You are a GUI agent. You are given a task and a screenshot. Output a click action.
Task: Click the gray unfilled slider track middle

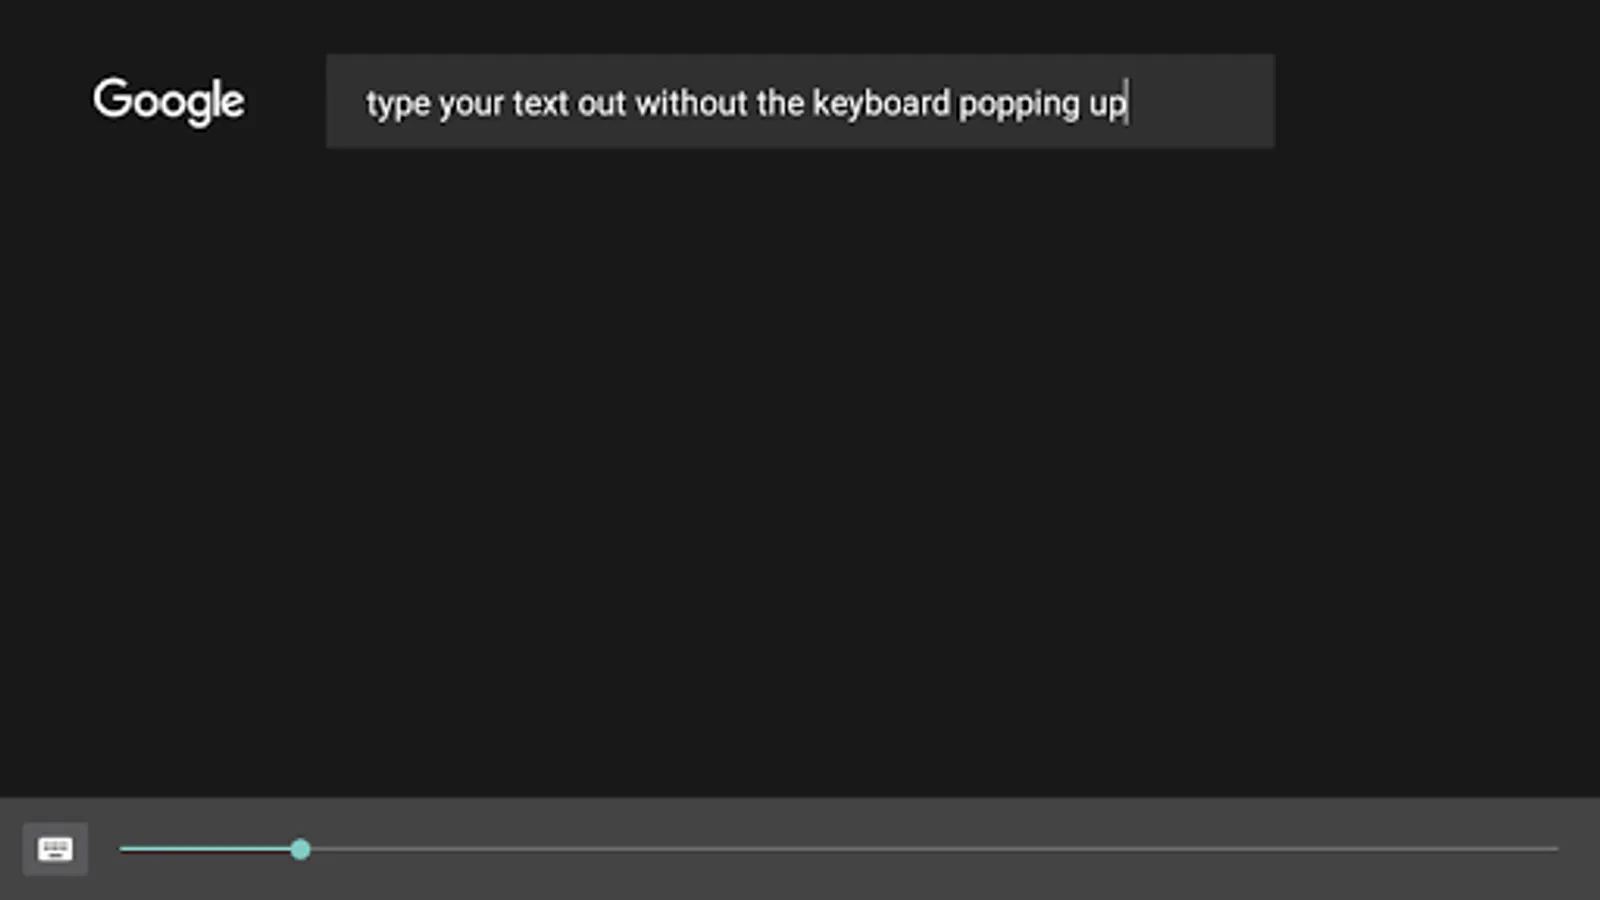pyautogui.click(x=930, y=849)
